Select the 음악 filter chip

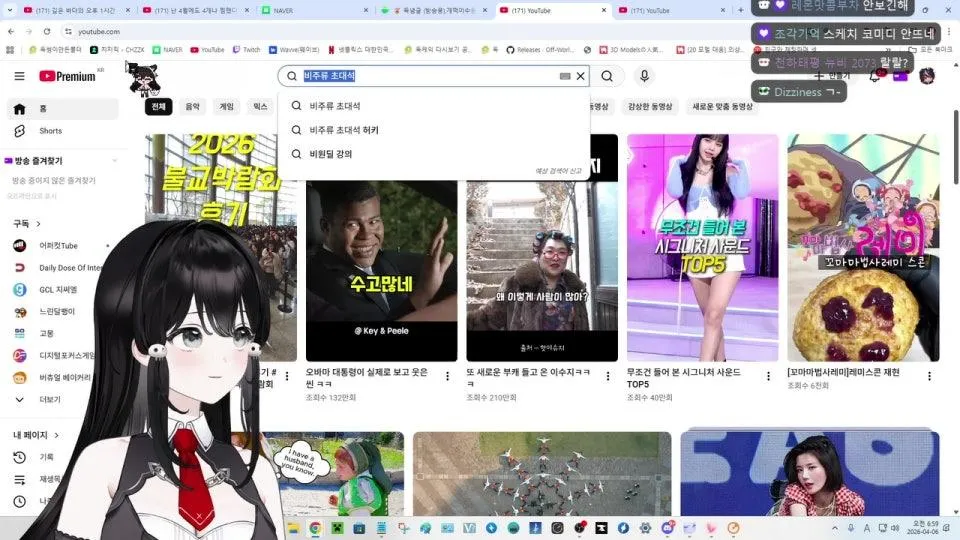click(x=192, y=107)
